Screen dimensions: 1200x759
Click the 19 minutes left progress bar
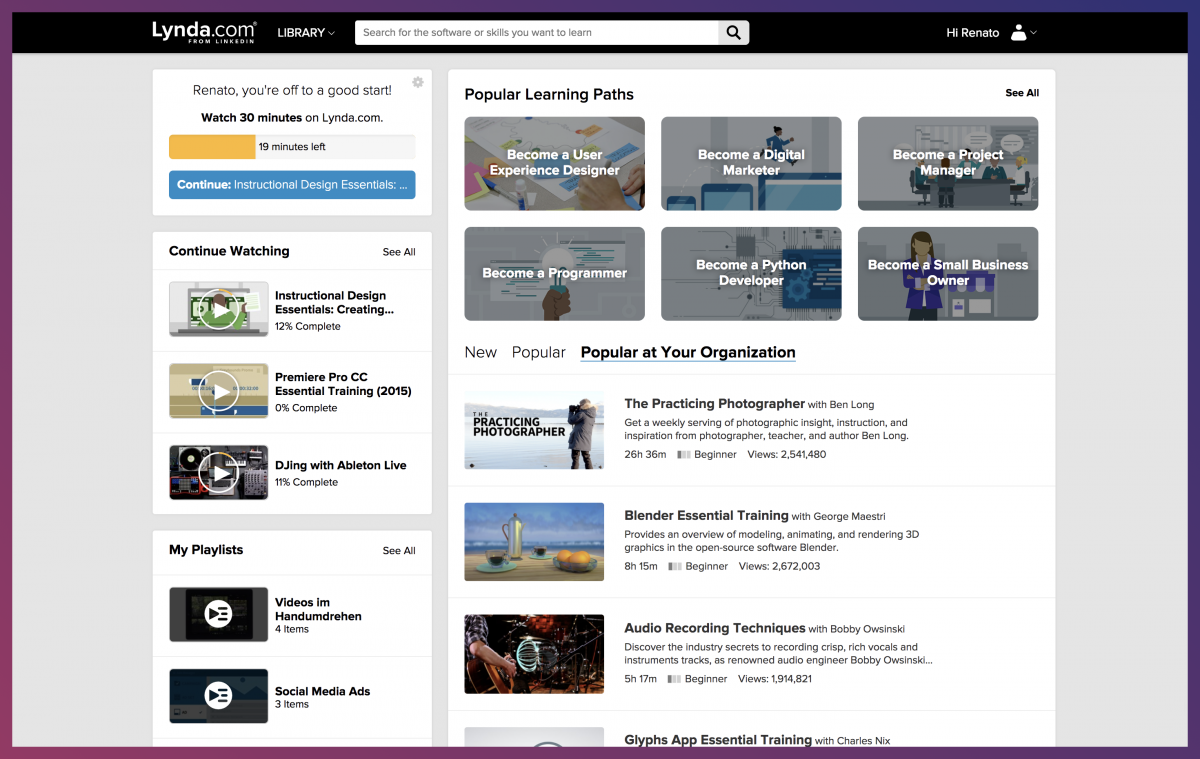tap(292, 147)
